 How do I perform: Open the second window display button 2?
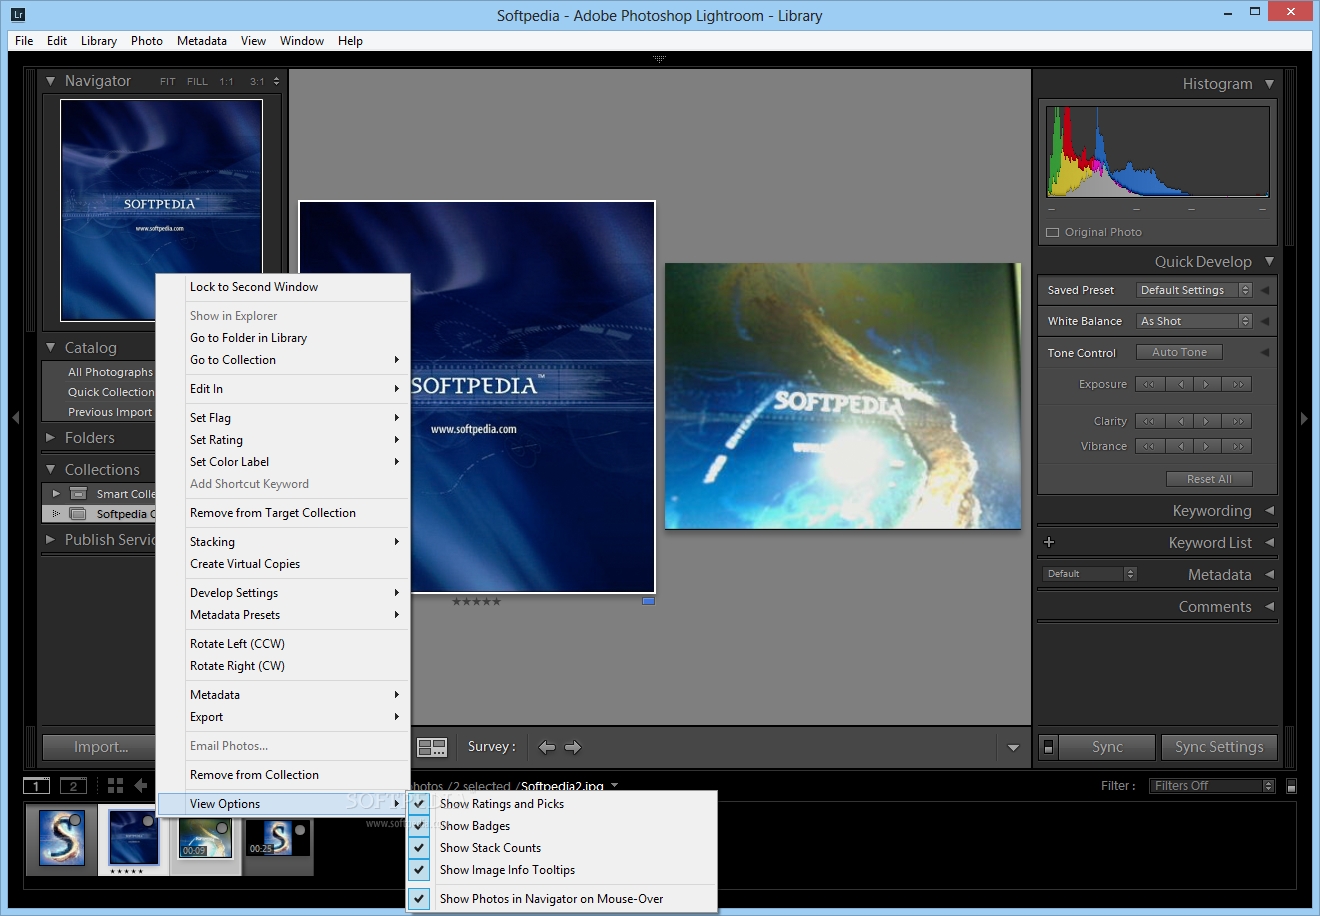click(x=73, y=786)
